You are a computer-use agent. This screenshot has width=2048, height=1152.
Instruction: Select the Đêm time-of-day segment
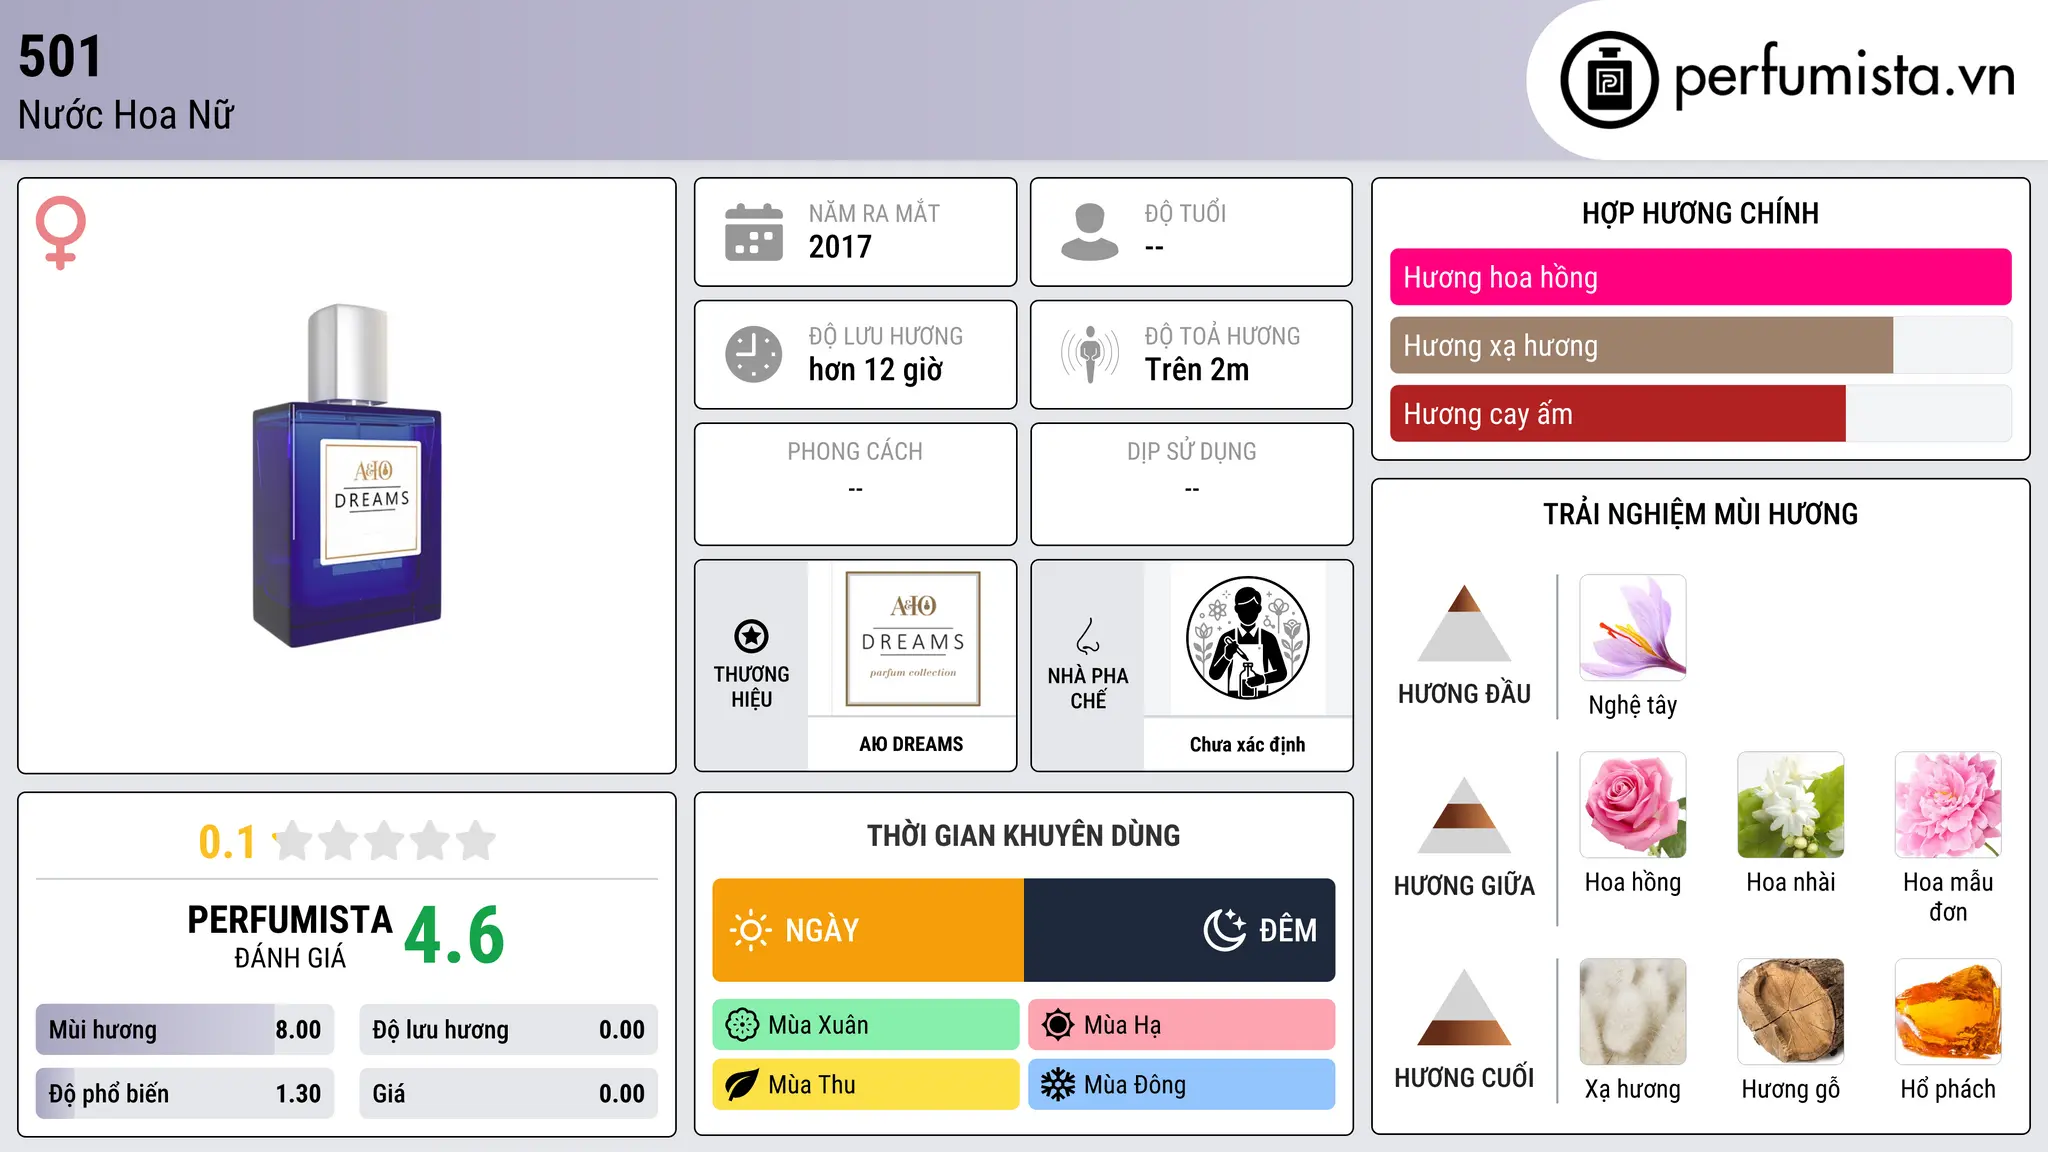pyautogui.click(x=1180, y=930)
